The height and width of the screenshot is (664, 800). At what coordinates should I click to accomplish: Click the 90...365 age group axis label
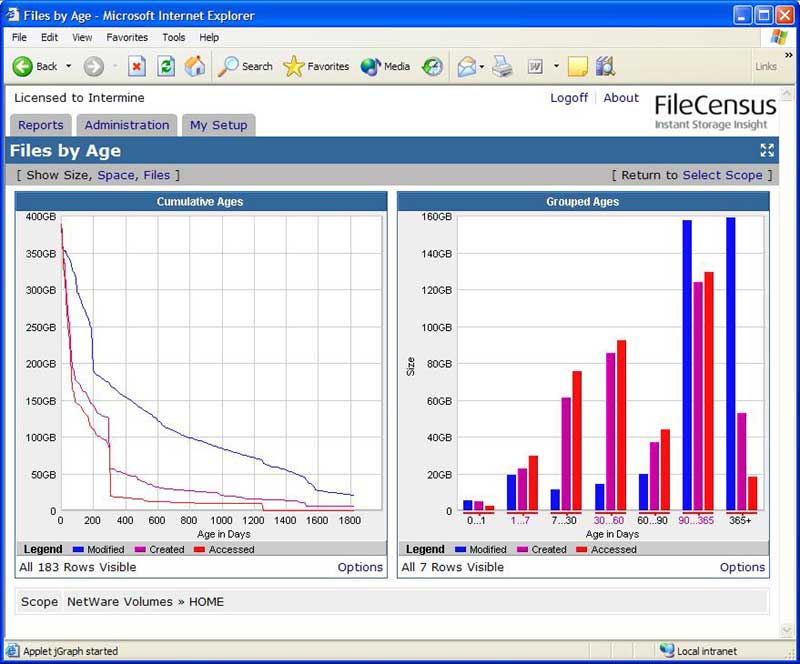[696, 520]
